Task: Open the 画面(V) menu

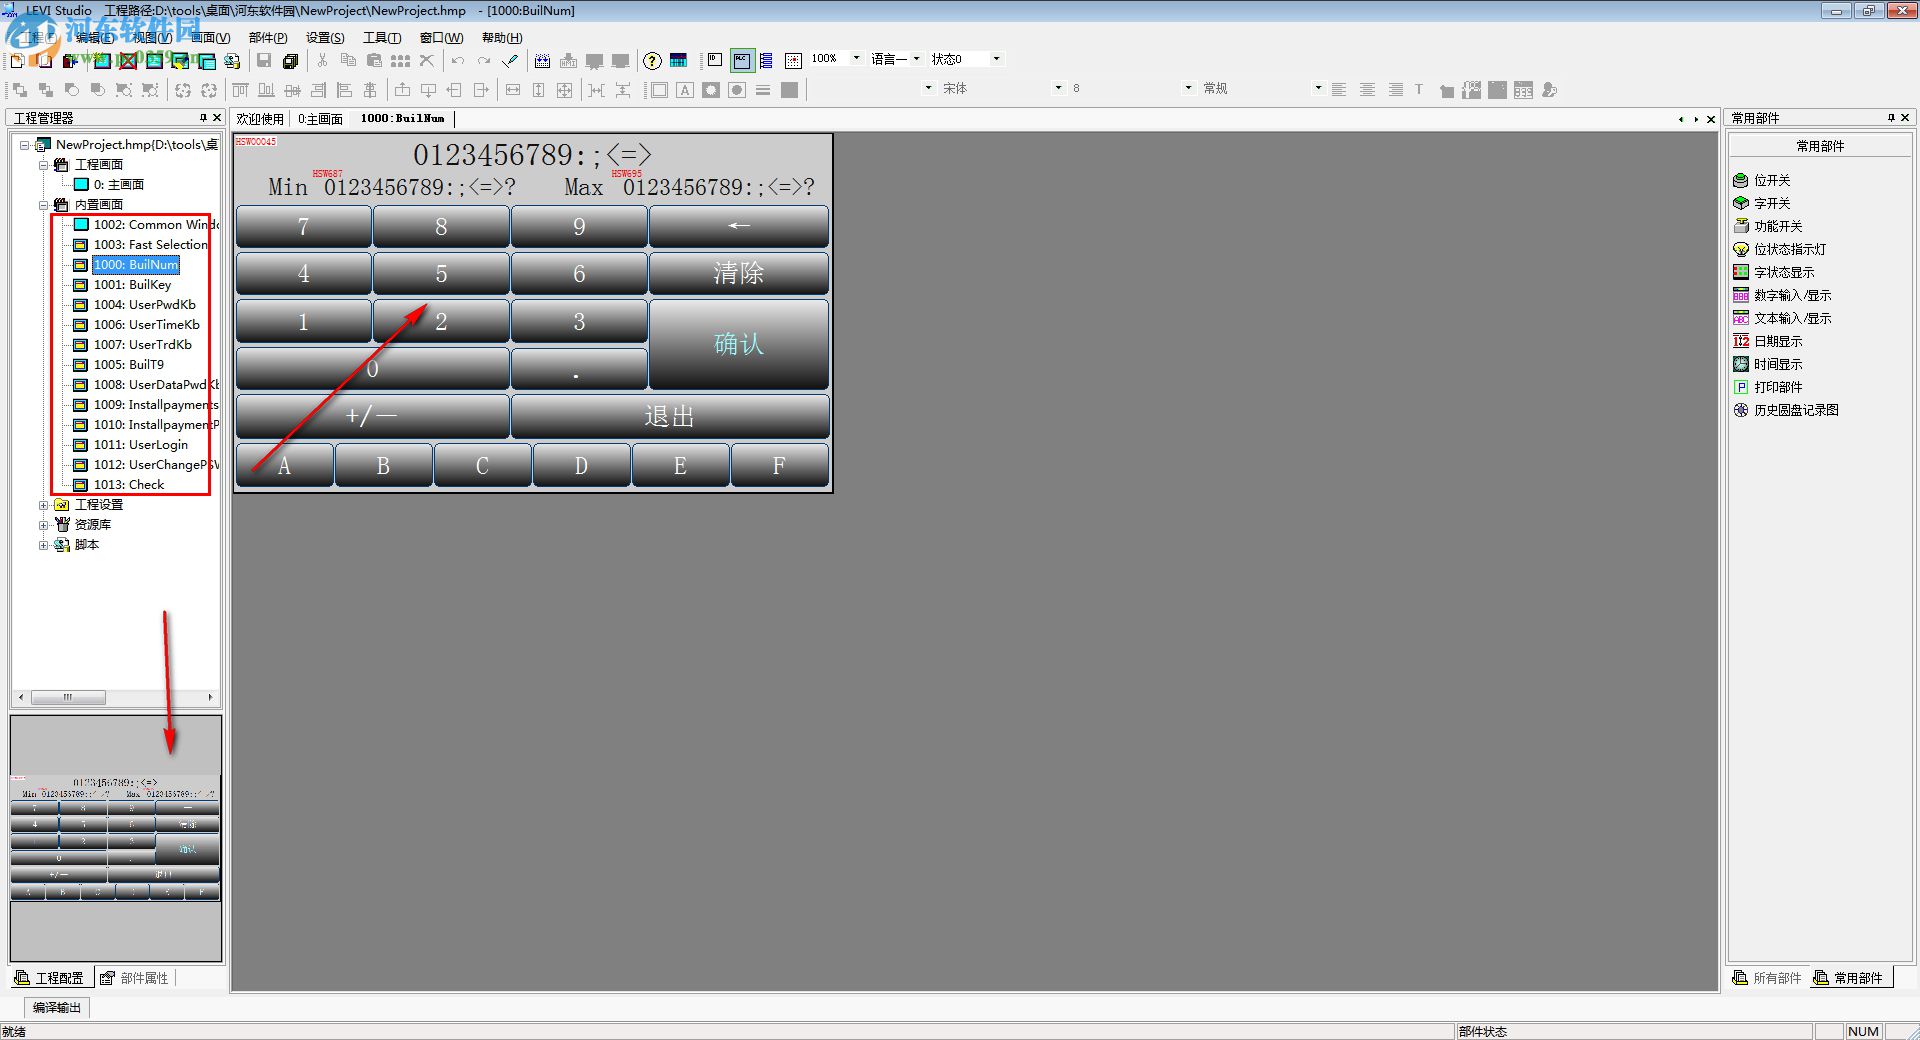Action: pos(210,38)
